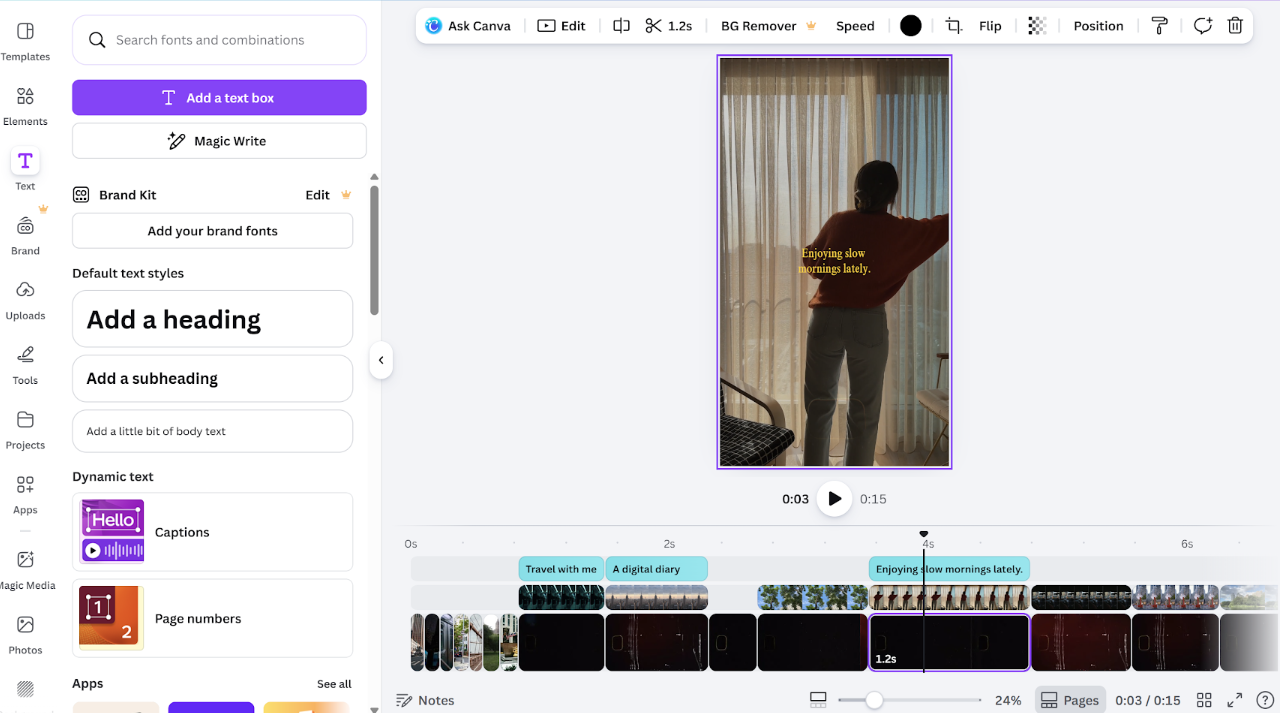Click the copy style paint roller icon
This screenshot has height=713, width=1280.
tap(1160, 26)
